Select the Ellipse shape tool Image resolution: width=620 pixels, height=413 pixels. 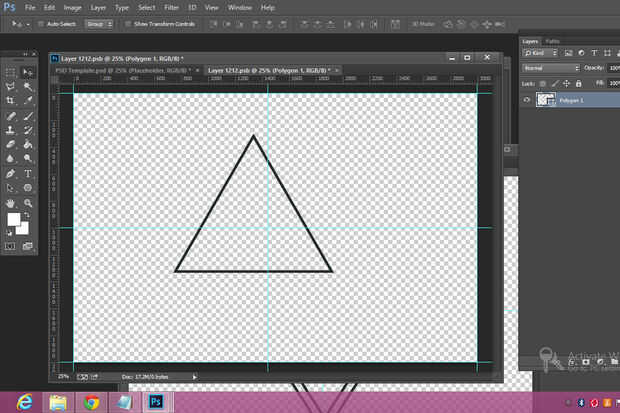[x=28, y=188]
